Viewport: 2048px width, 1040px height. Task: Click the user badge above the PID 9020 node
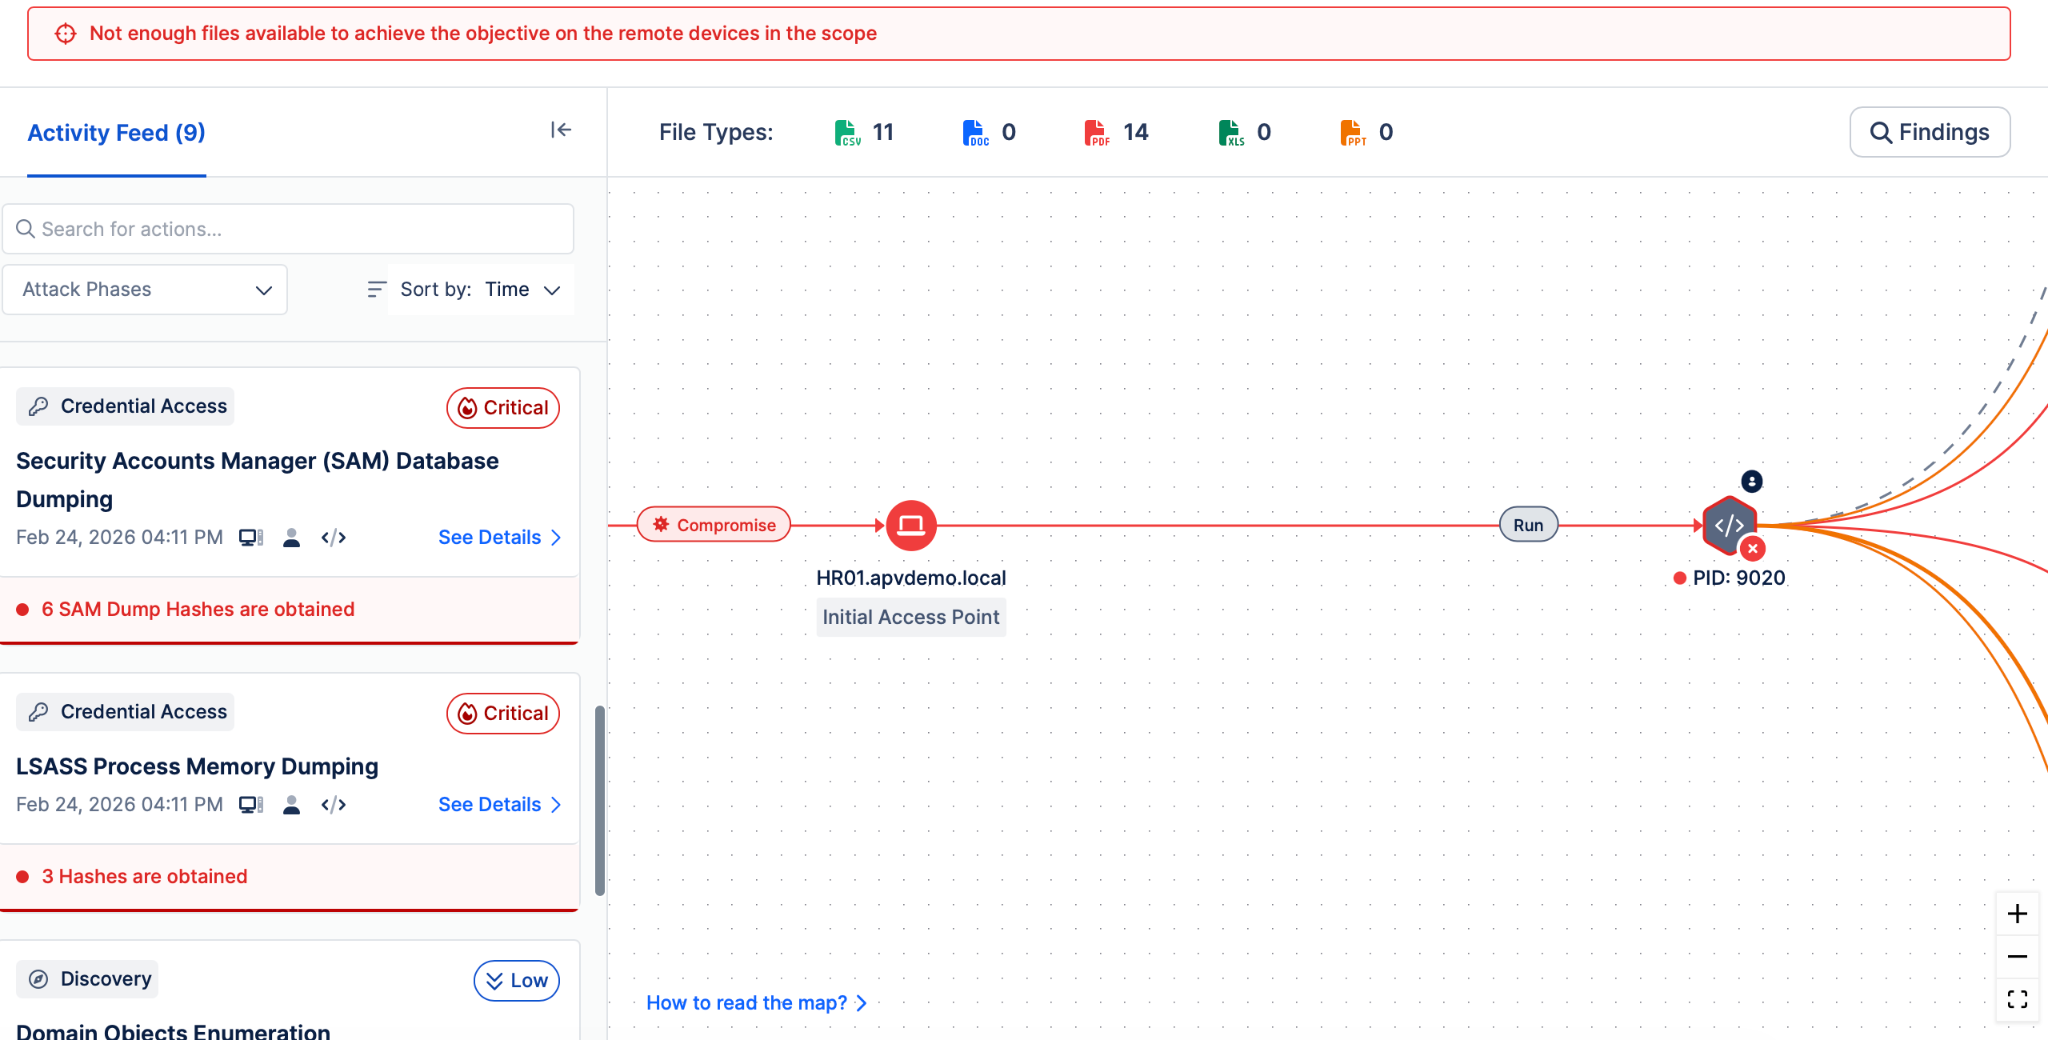tap(1752, 481)
